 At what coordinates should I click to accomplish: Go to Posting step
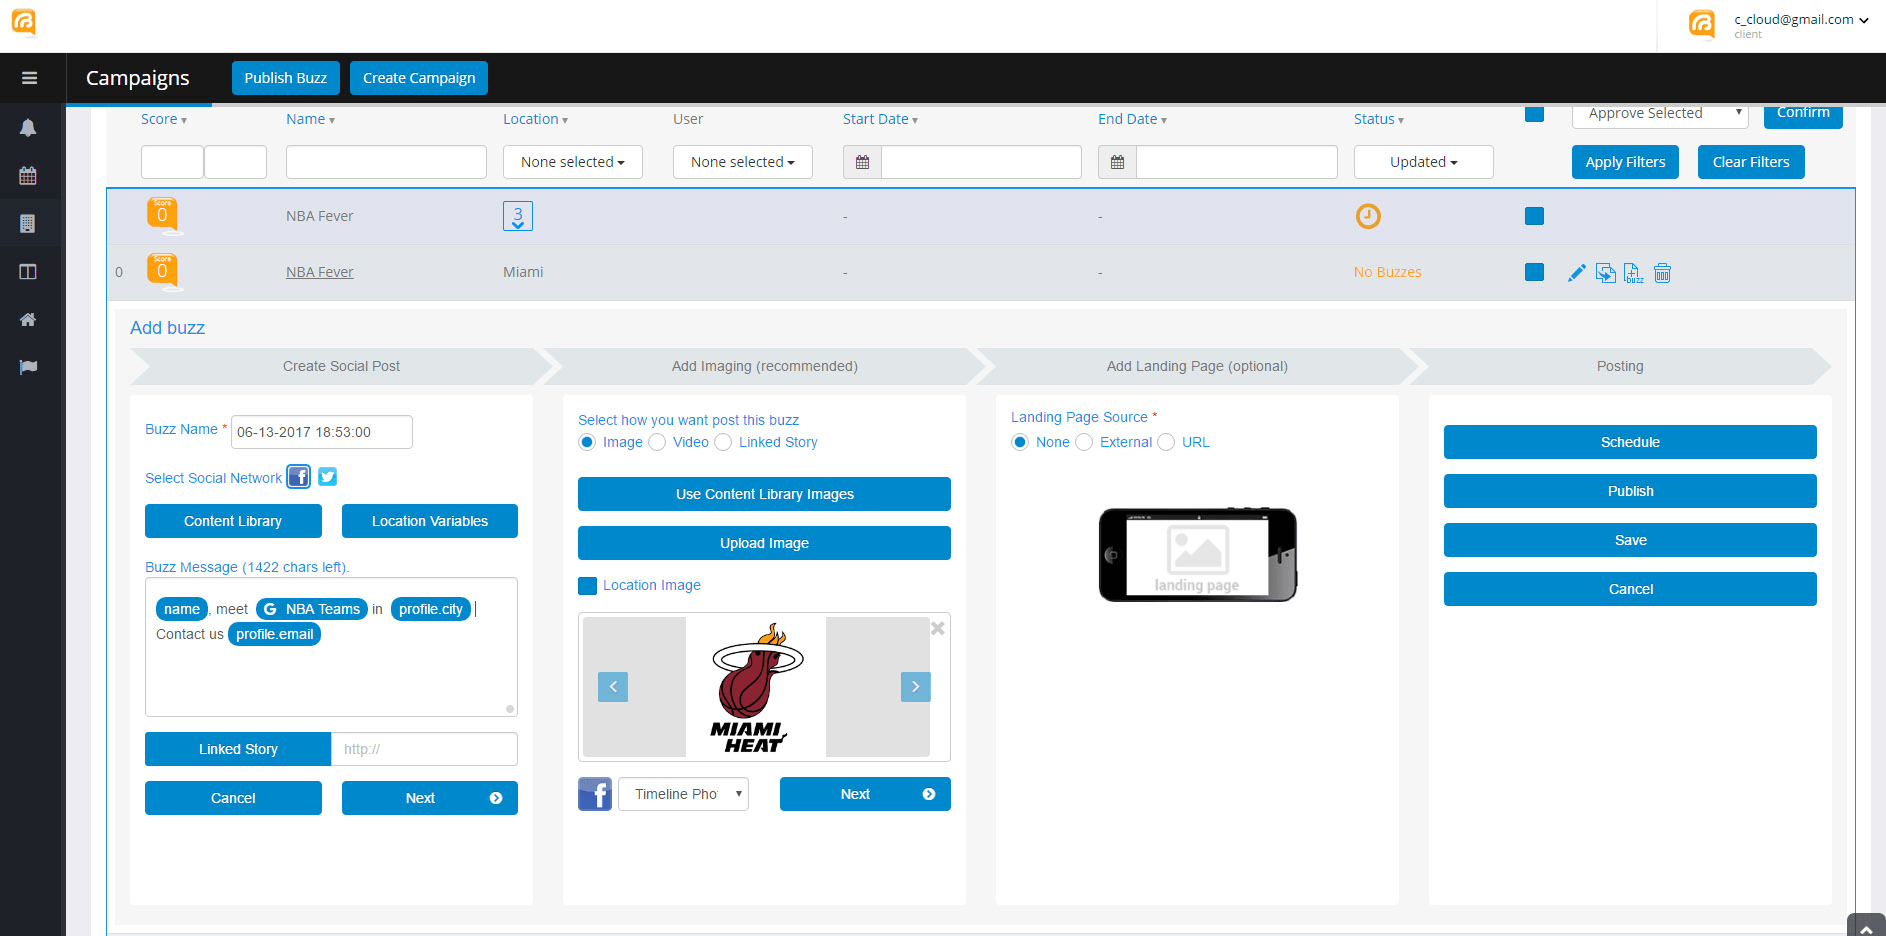(x=1620, y=366)
